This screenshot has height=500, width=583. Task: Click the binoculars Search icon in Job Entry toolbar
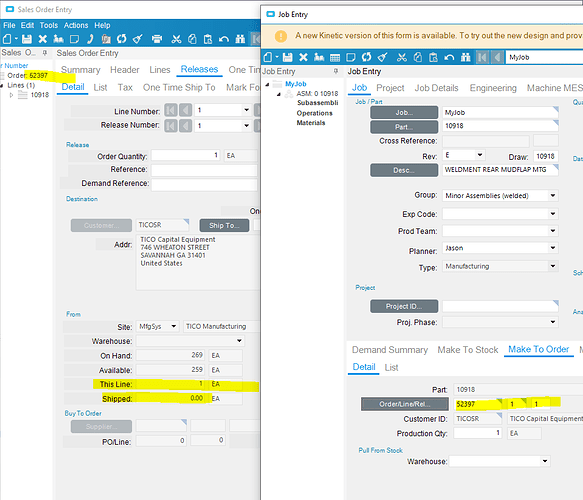coord(466,57)
